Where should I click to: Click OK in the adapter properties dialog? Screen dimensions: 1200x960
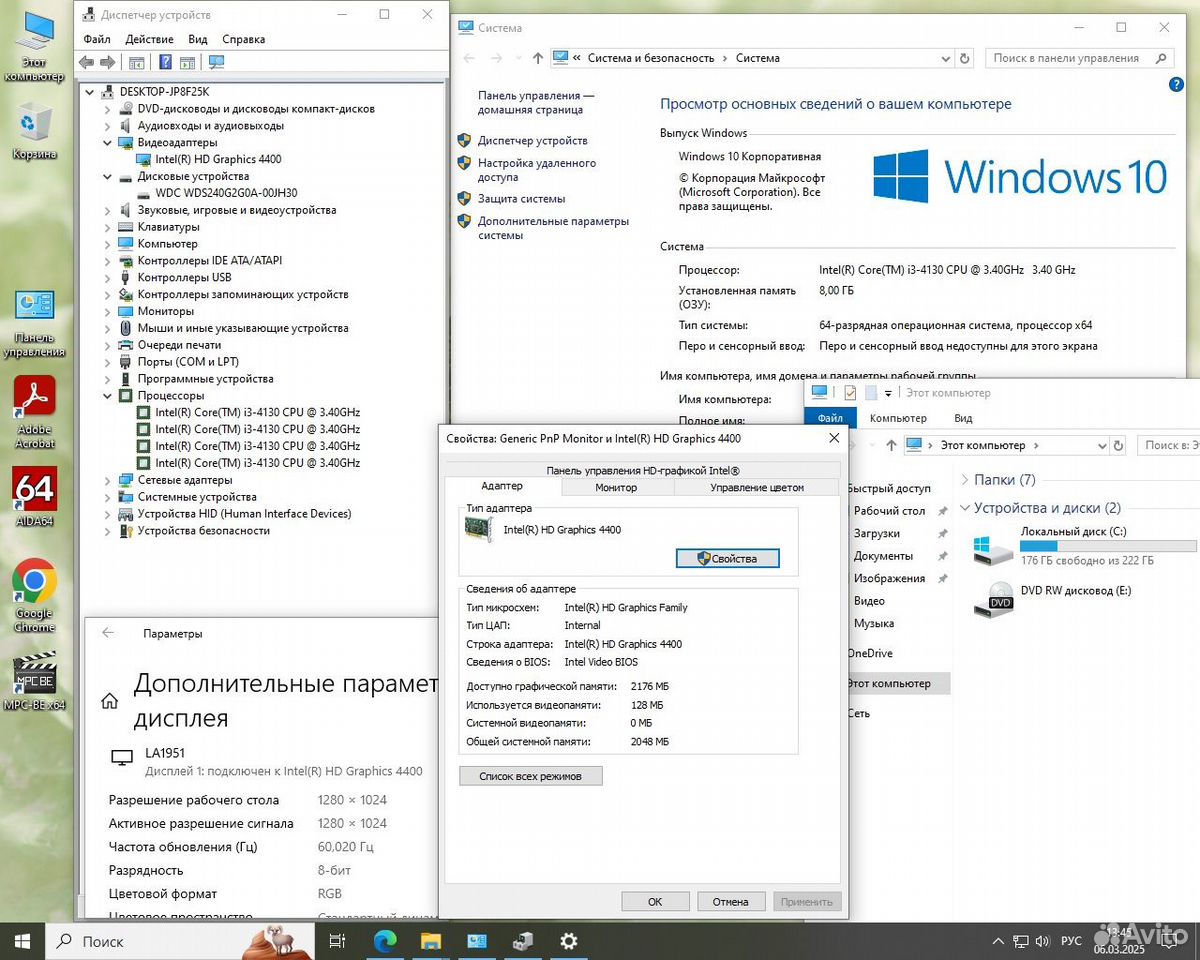[x=655, y=901]
